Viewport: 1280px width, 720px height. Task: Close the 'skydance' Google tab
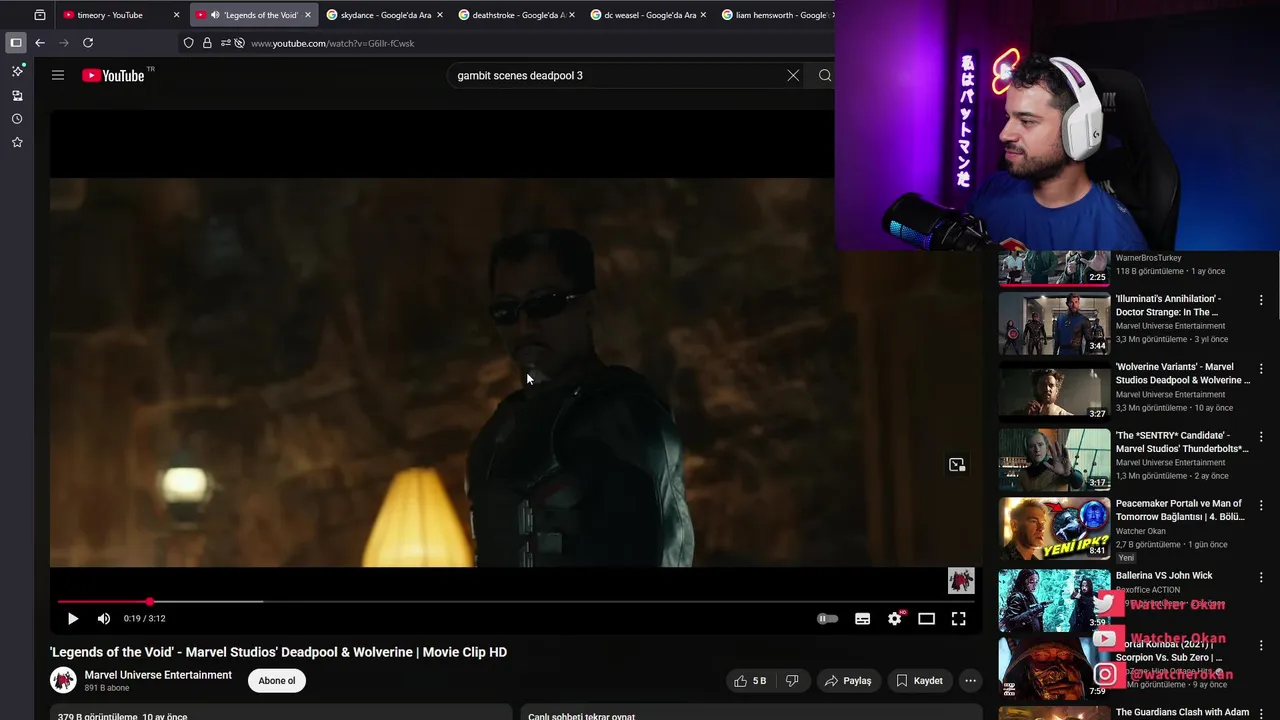[x=440, y=15]
